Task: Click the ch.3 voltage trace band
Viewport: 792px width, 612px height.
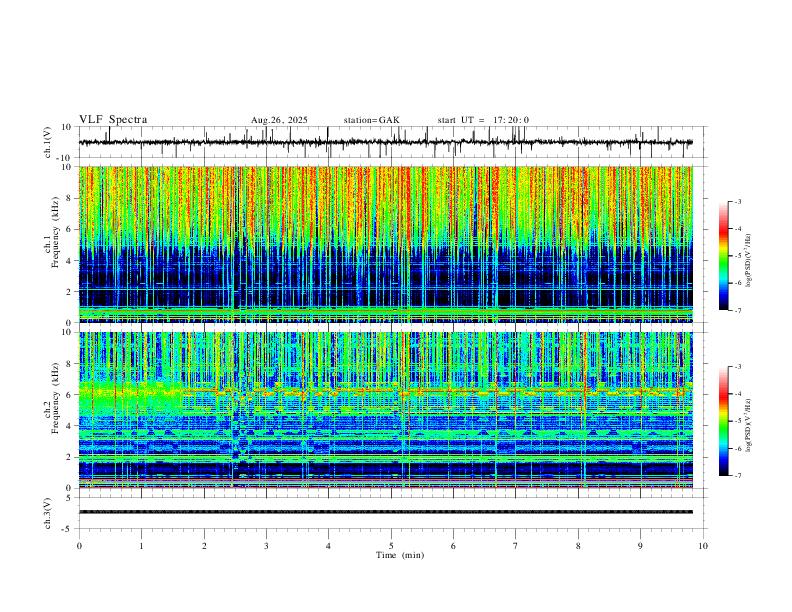Action: coord(385,512)
